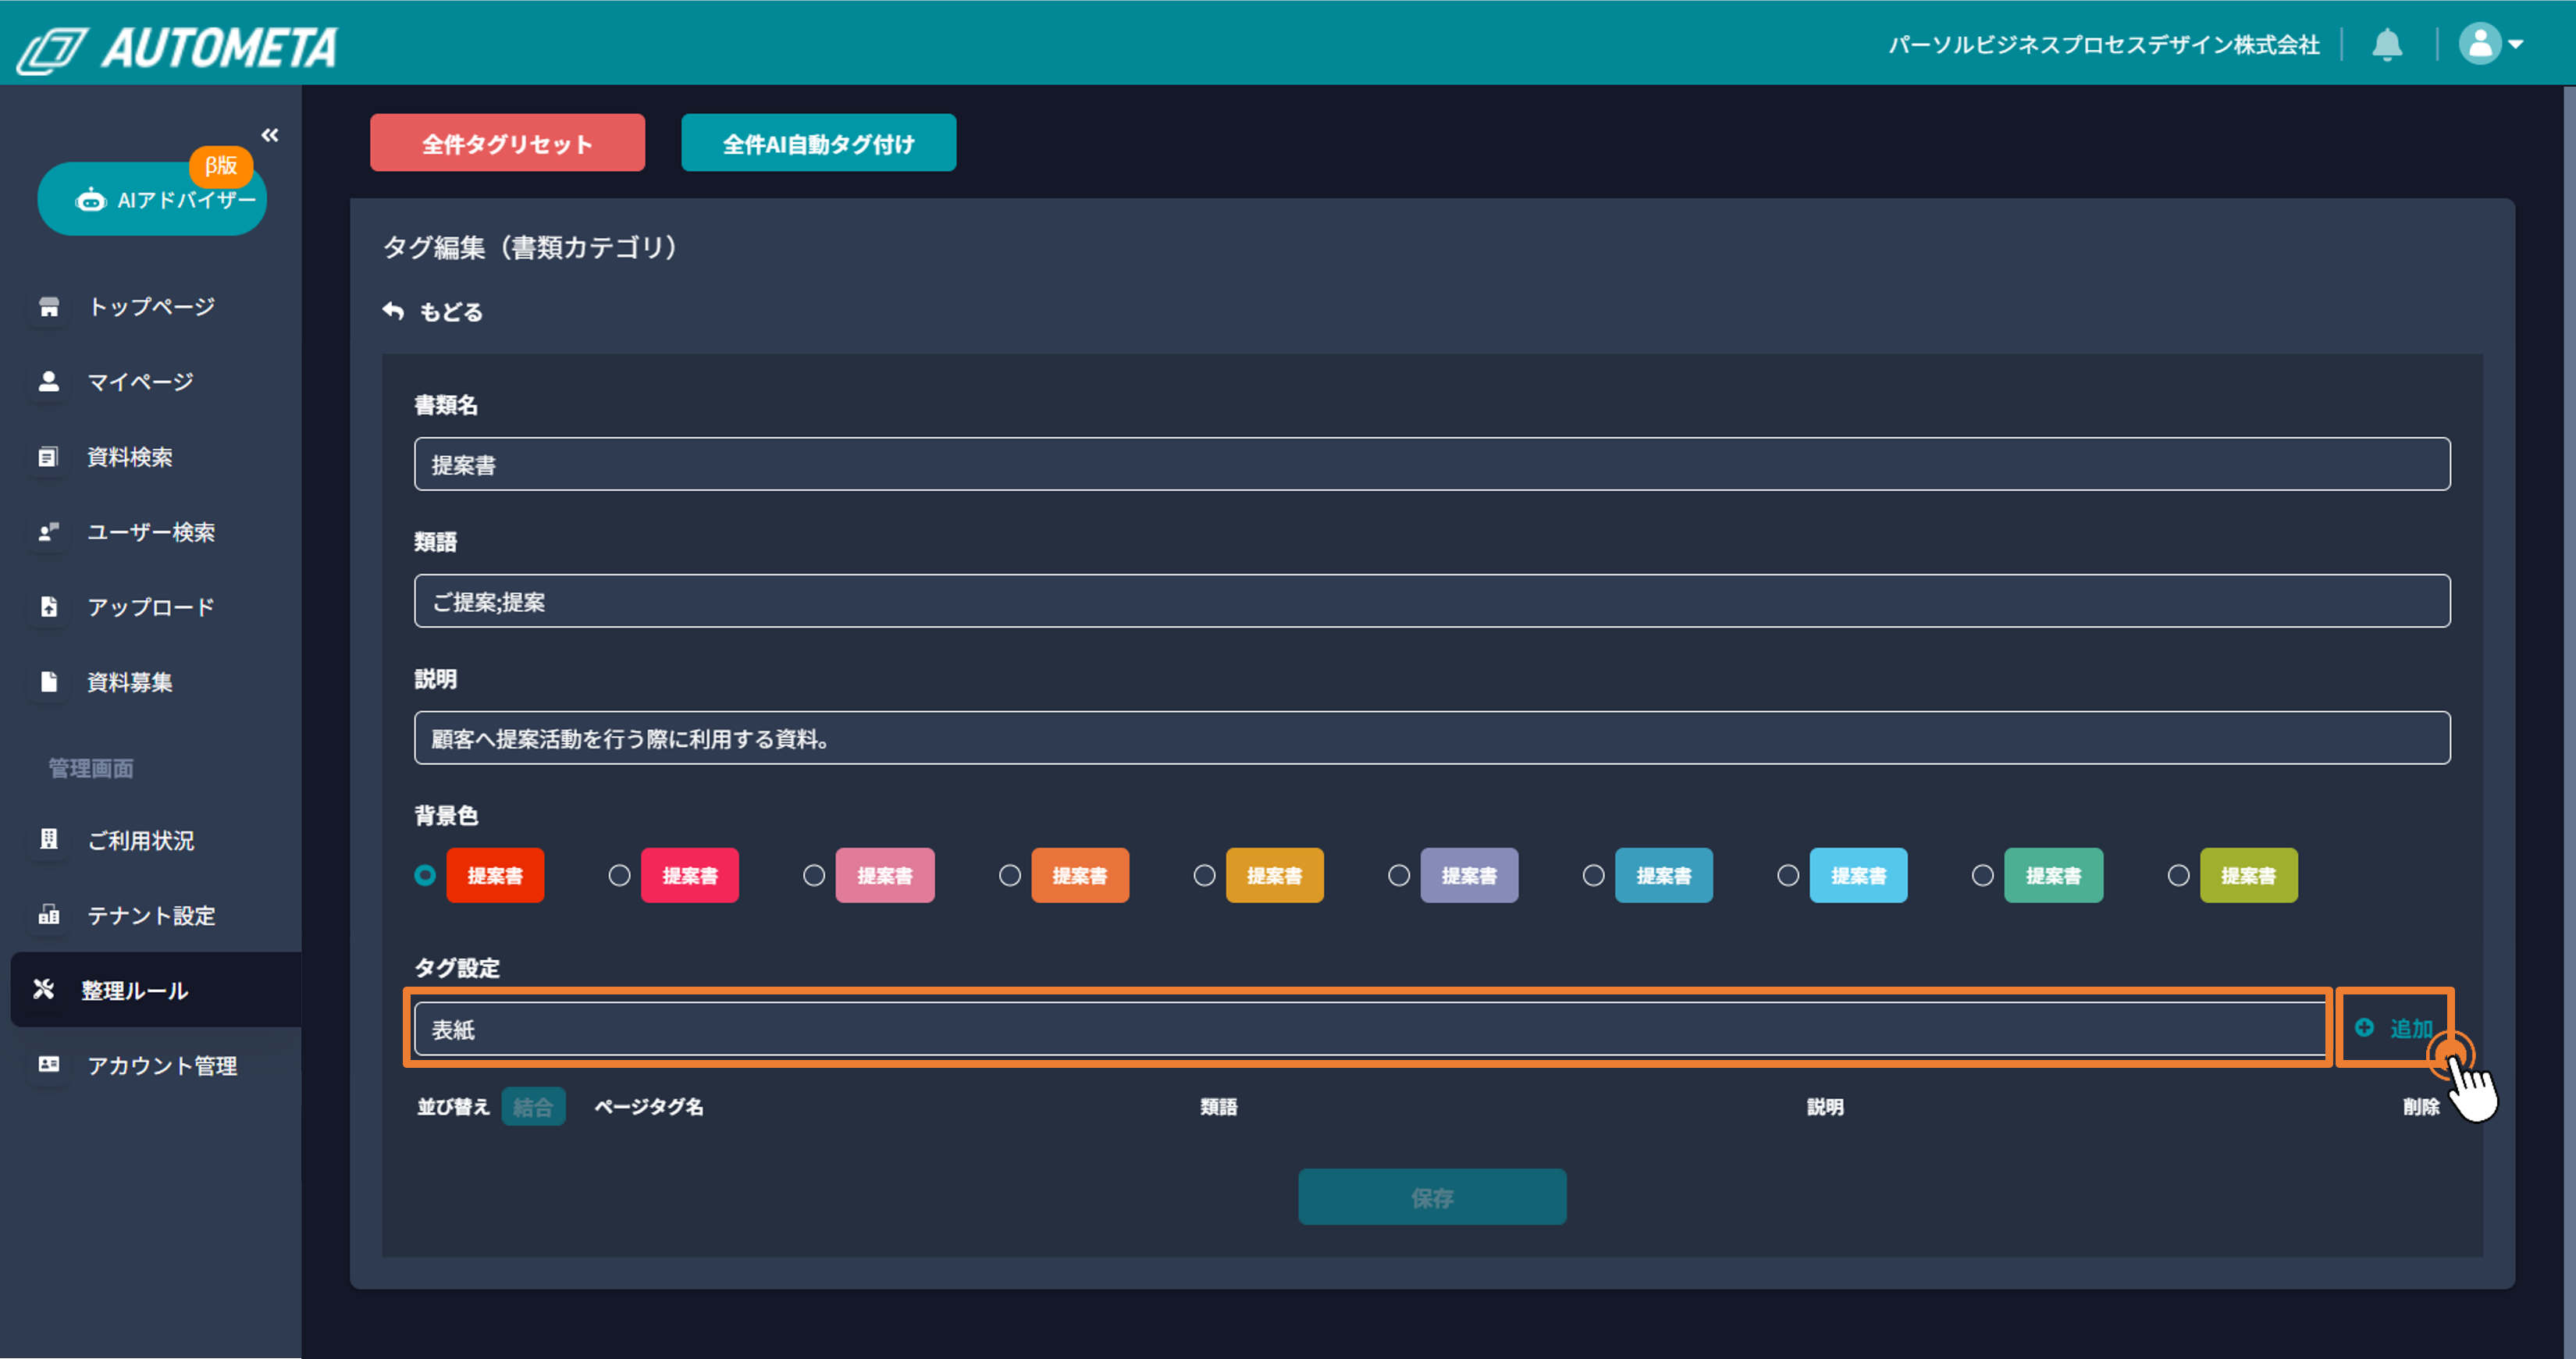The image size is (2576, 1359).
Task: Click the もどる return arrow icon
Action: [393, 312]
